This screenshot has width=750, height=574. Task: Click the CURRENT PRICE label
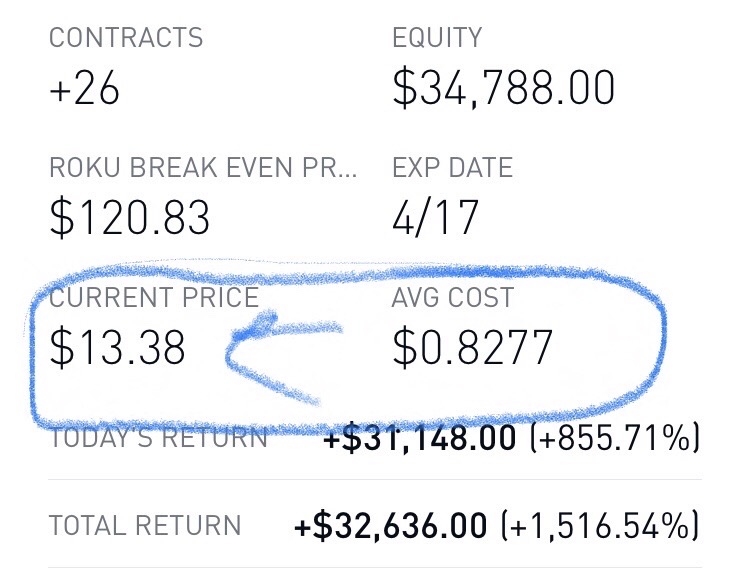point(154,297)
